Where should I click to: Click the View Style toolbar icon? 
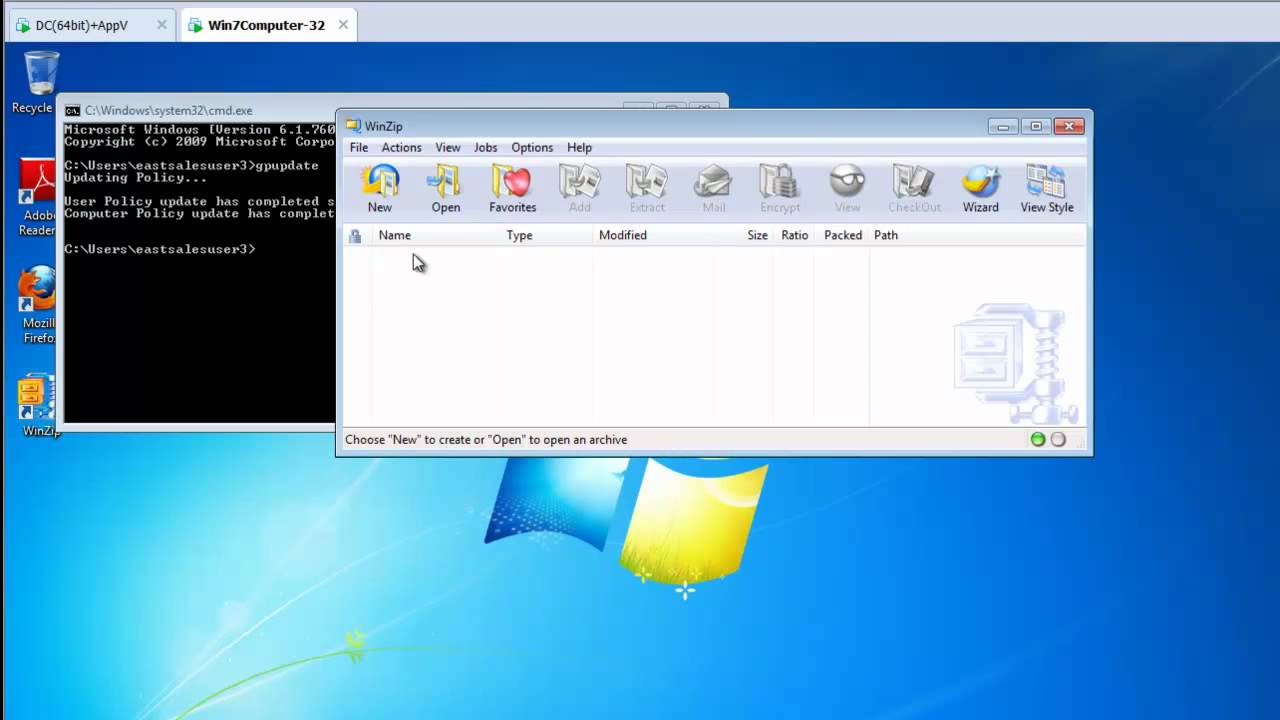coord(1047,189)
